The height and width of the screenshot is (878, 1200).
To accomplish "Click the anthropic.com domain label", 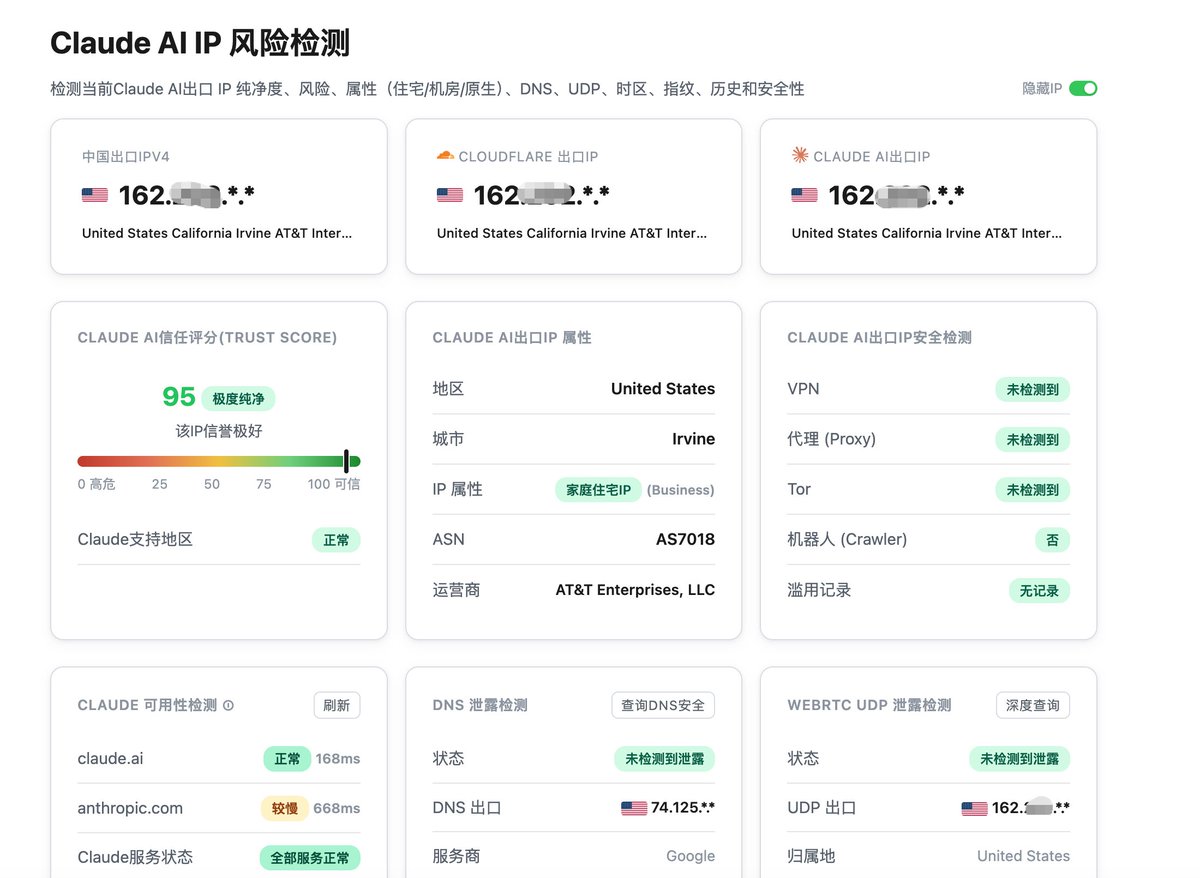I will click(x=130, y=808).
